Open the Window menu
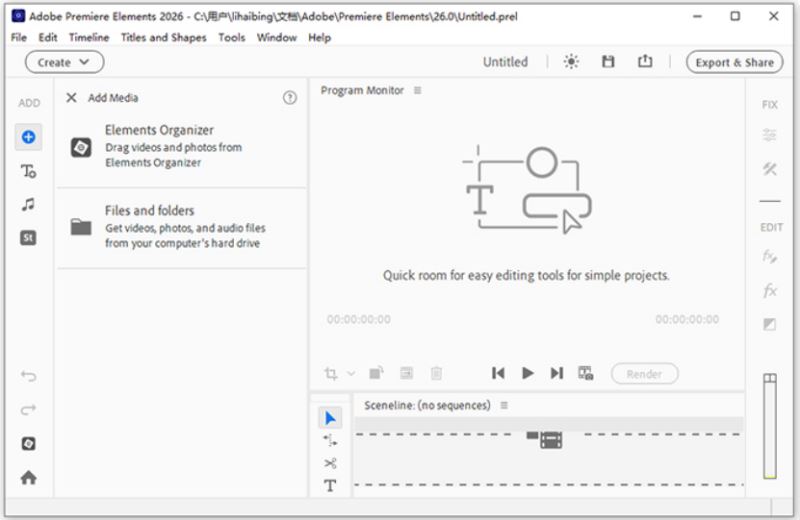The width and height of the screenshot is (800, 520). (277, 37)
